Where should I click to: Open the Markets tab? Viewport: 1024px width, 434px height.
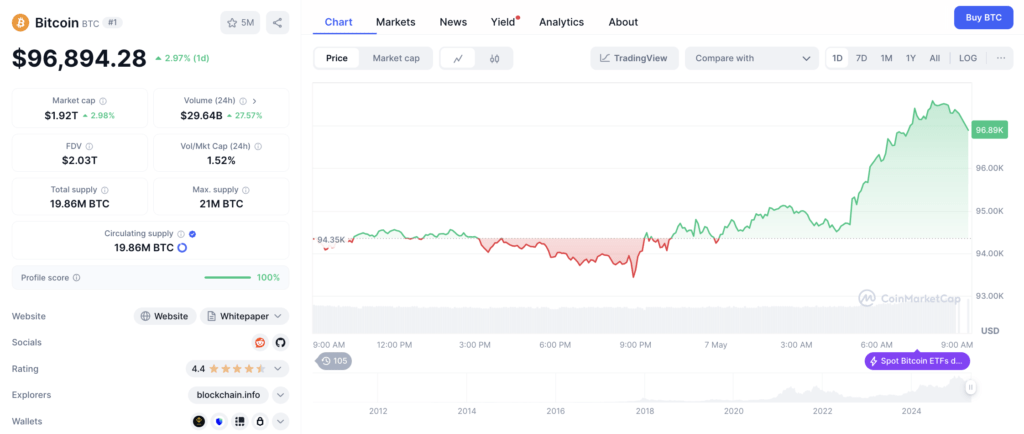(x=396, y=22)
